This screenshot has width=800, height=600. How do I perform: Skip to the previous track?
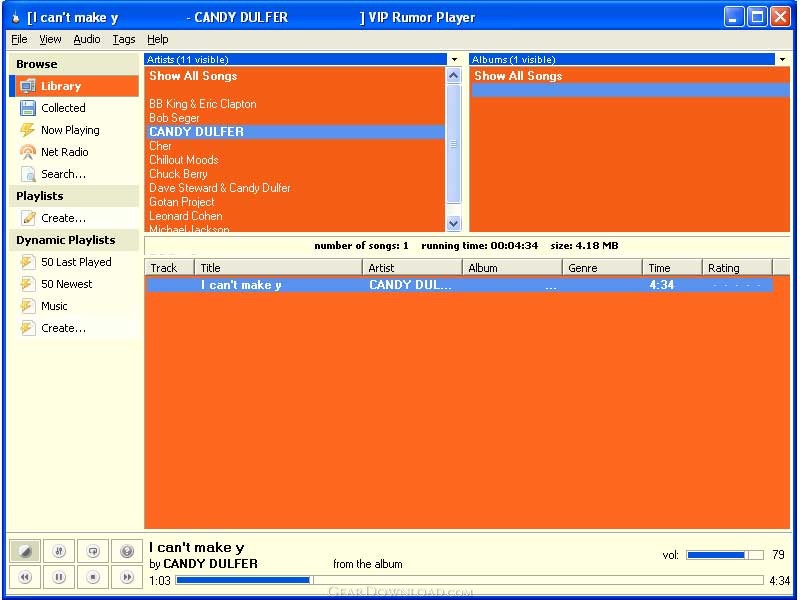[x=25, y=577]
